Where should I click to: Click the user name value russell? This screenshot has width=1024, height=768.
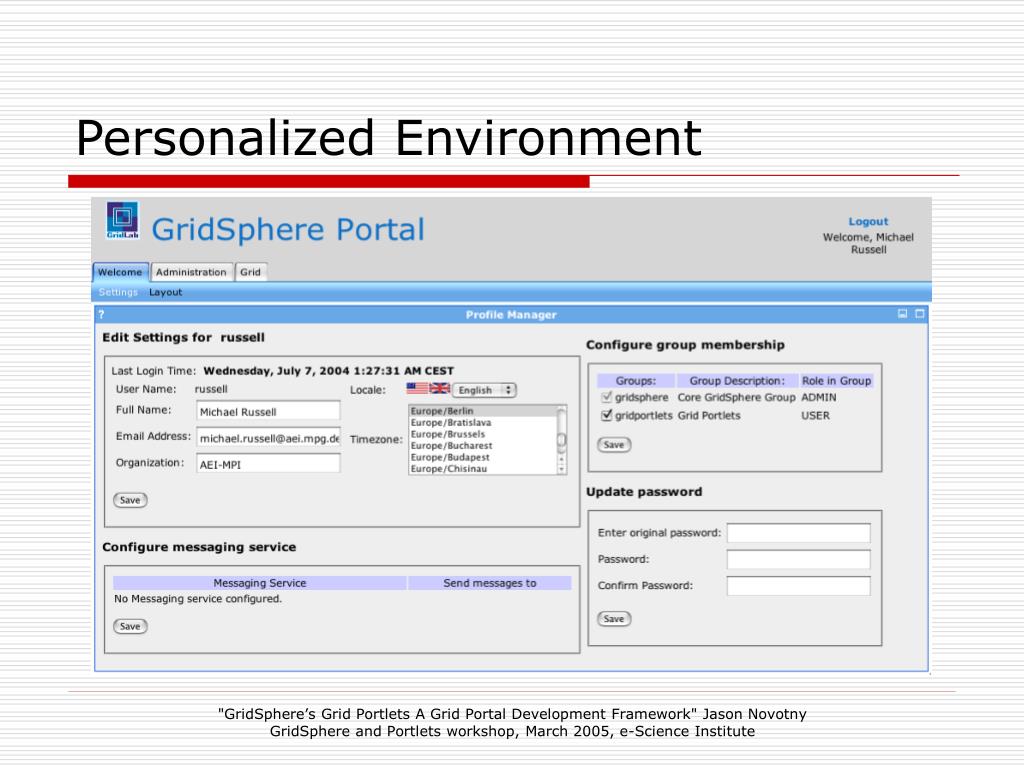pos(211,389)
